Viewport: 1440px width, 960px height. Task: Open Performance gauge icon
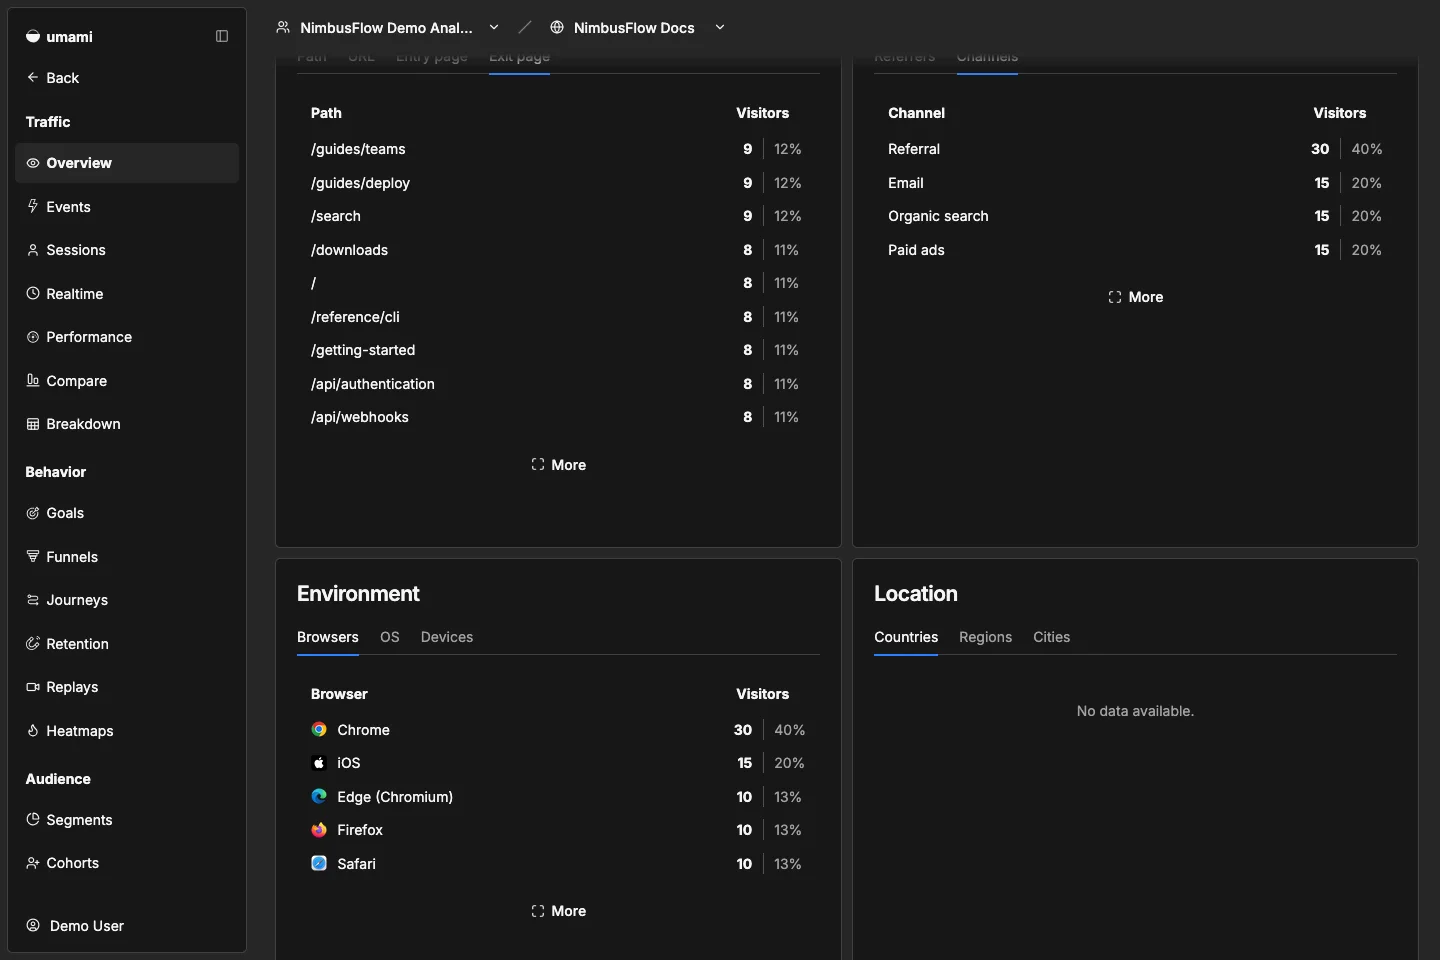coord(33,337)
